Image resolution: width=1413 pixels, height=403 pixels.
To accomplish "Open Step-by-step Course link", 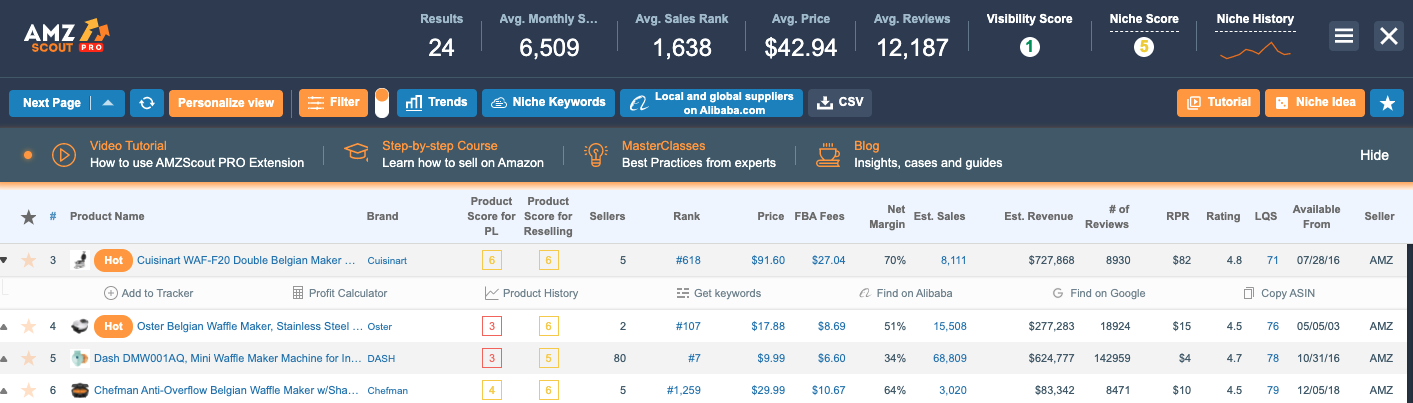I will pos(439,146).
